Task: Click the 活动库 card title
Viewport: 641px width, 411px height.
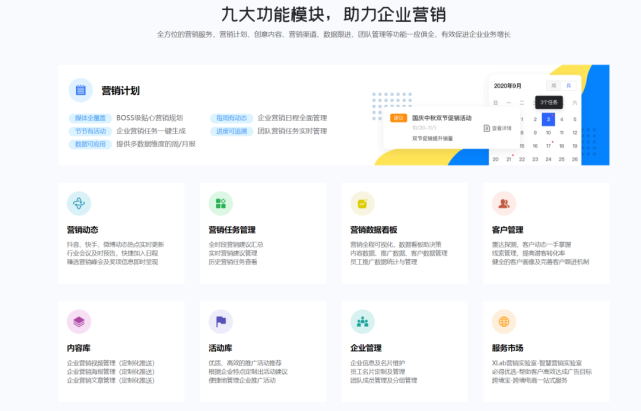Action: click(220, 348)
